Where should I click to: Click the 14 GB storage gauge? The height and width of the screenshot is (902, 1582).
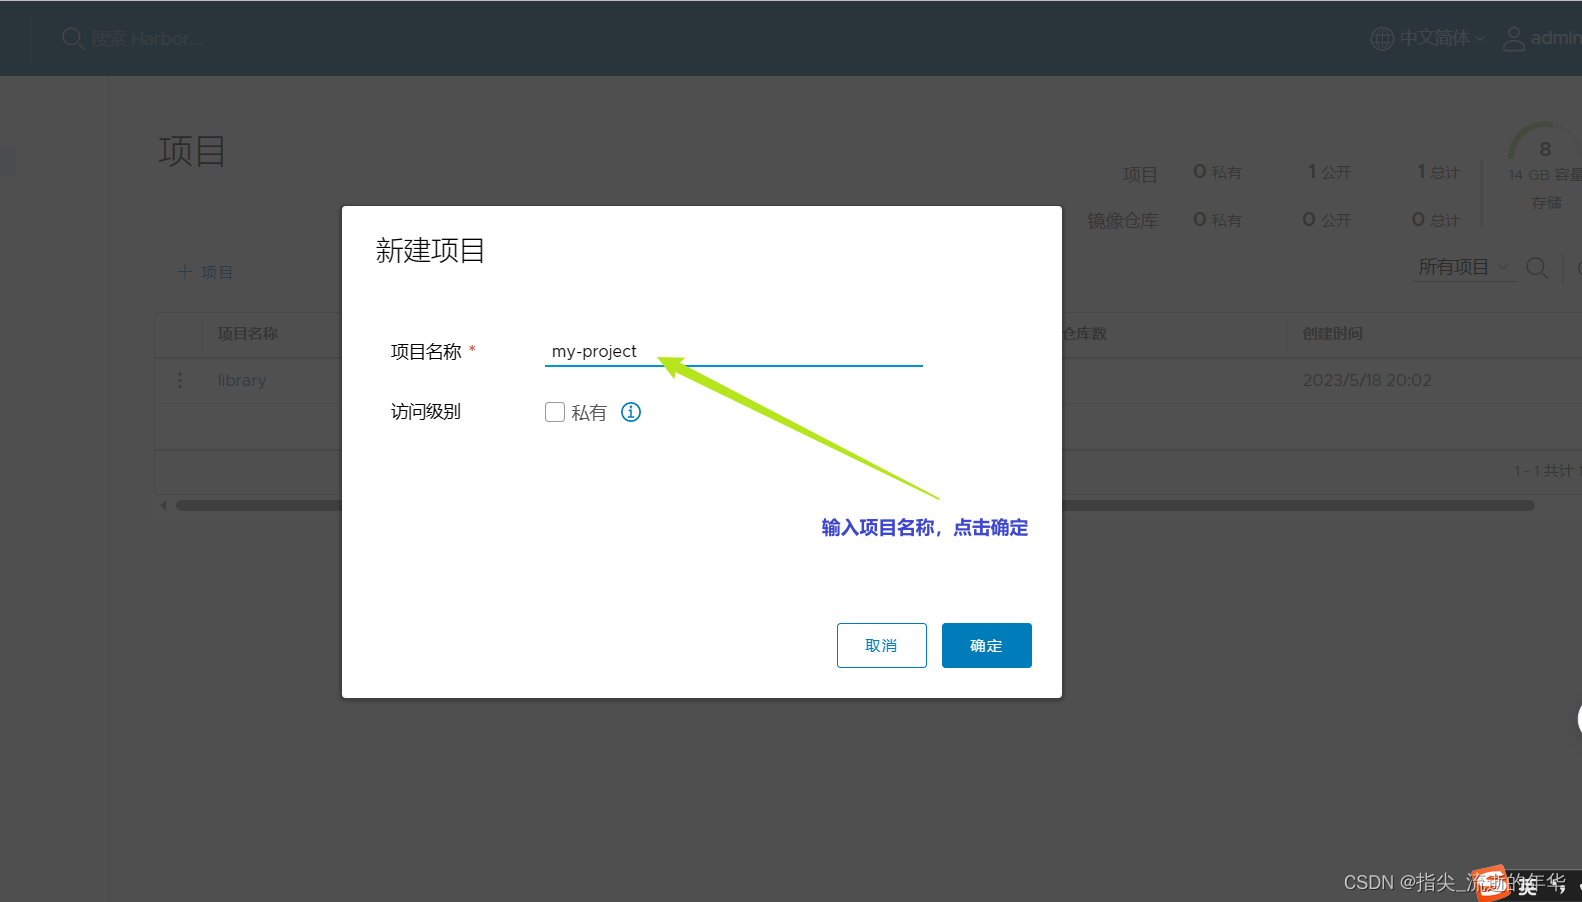point(1545,165)
